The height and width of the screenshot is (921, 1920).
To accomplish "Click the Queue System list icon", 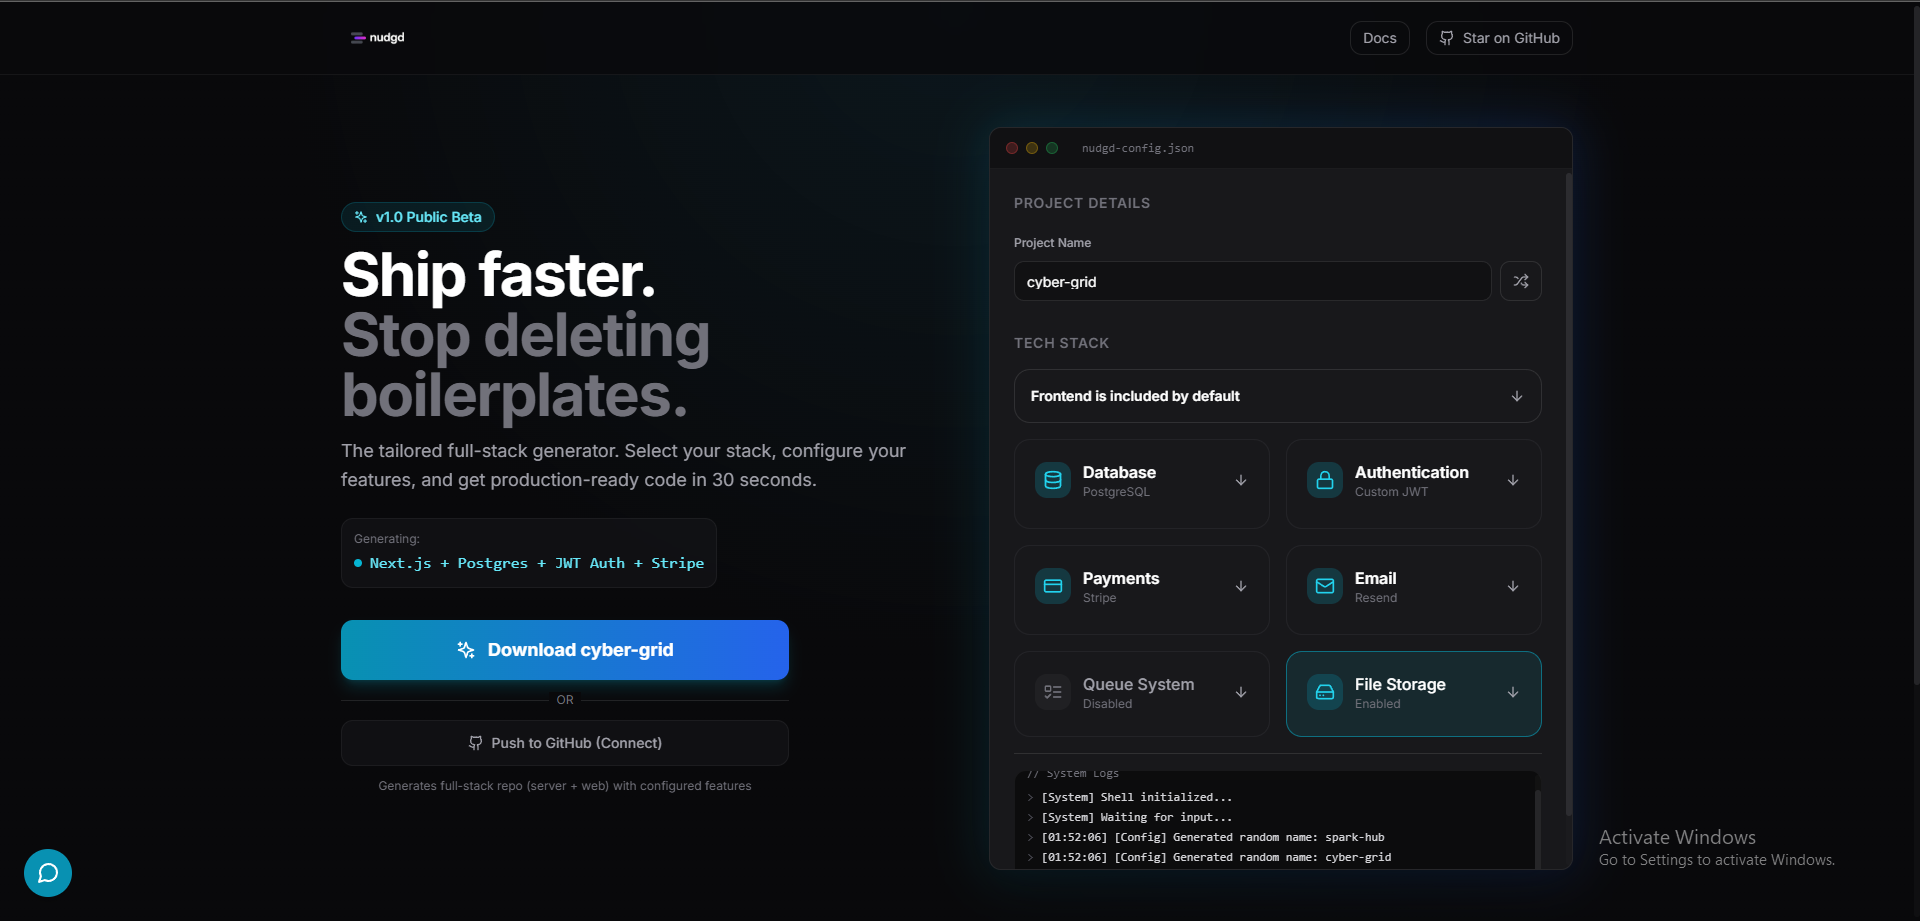I will tap(1052, 692).
